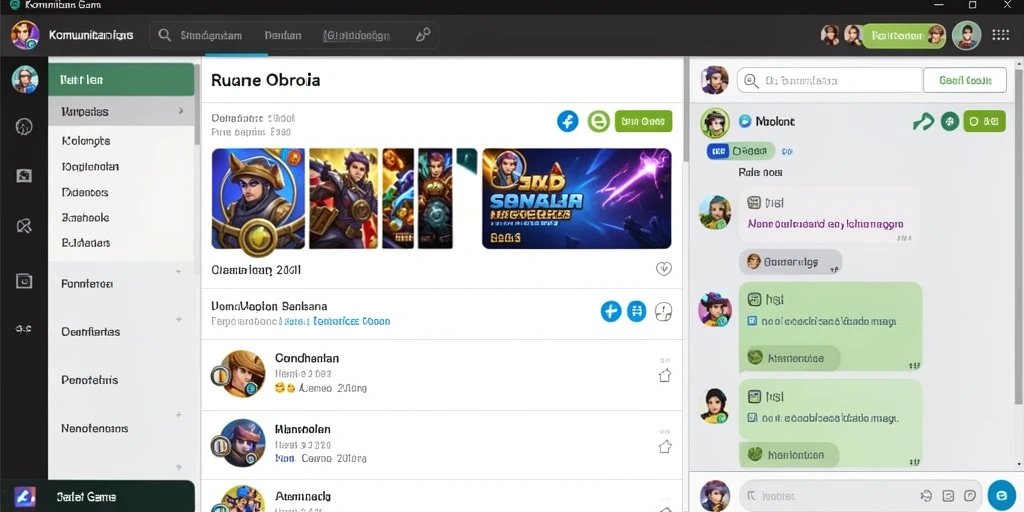Image resolution: width=1024 pixels, height=512 pixels.
Task: Click the green button beside Ruane Obroia icons
Action: 643,121
